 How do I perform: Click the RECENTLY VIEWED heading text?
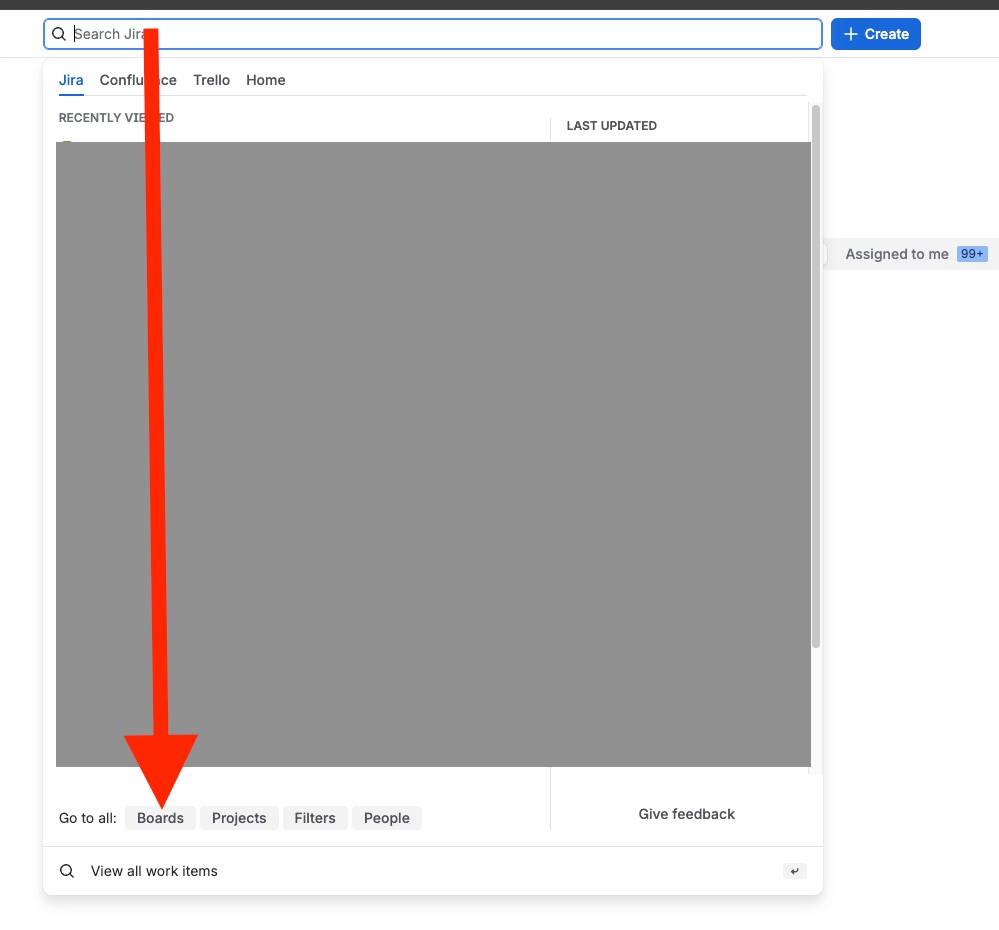(116, 118)
